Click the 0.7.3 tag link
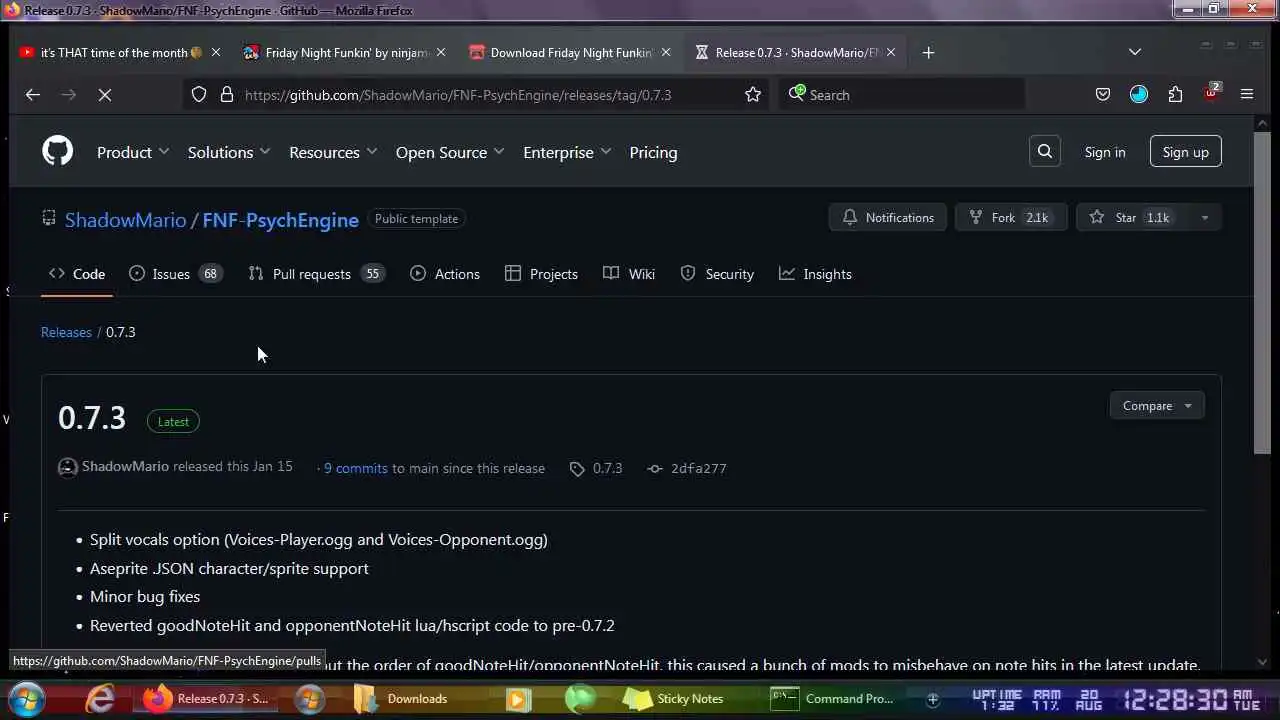 tap(607, 468)
